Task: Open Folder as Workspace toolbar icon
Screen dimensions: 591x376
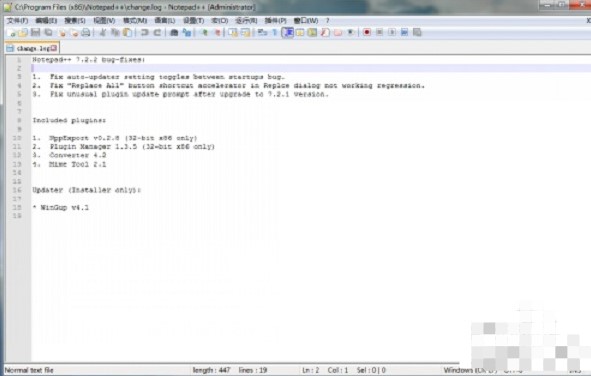Action: pyautogui.click(x=338, y=32)
